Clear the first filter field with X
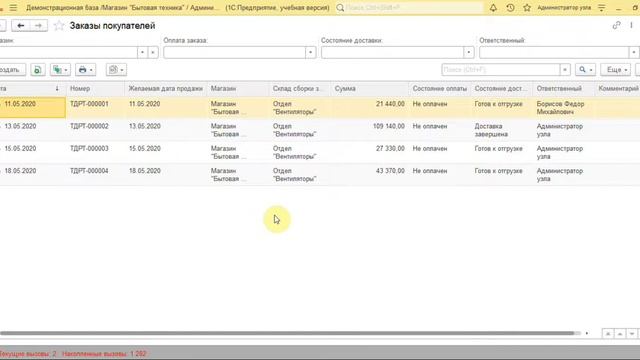The height and width of the screenshot is (360, 640). tap(153, 53)
